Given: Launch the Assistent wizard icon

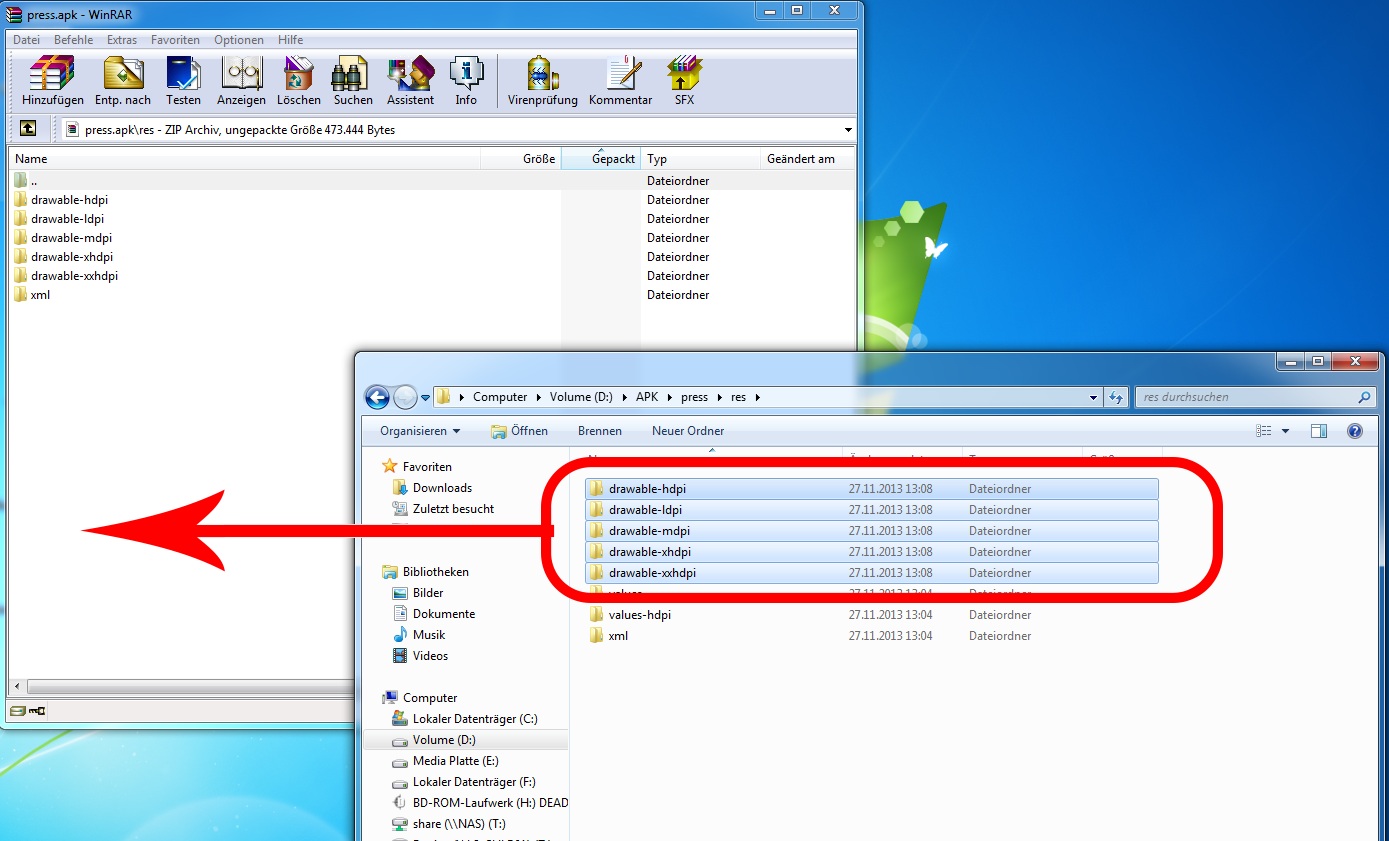Looking at the screenshot, I should coord(410,80).
